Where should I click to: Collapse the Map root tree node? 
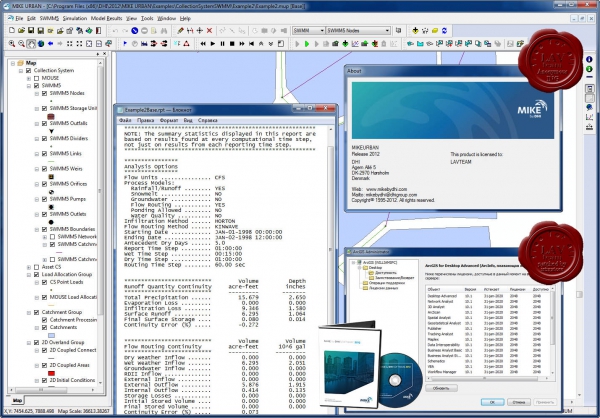click(13, 63)
